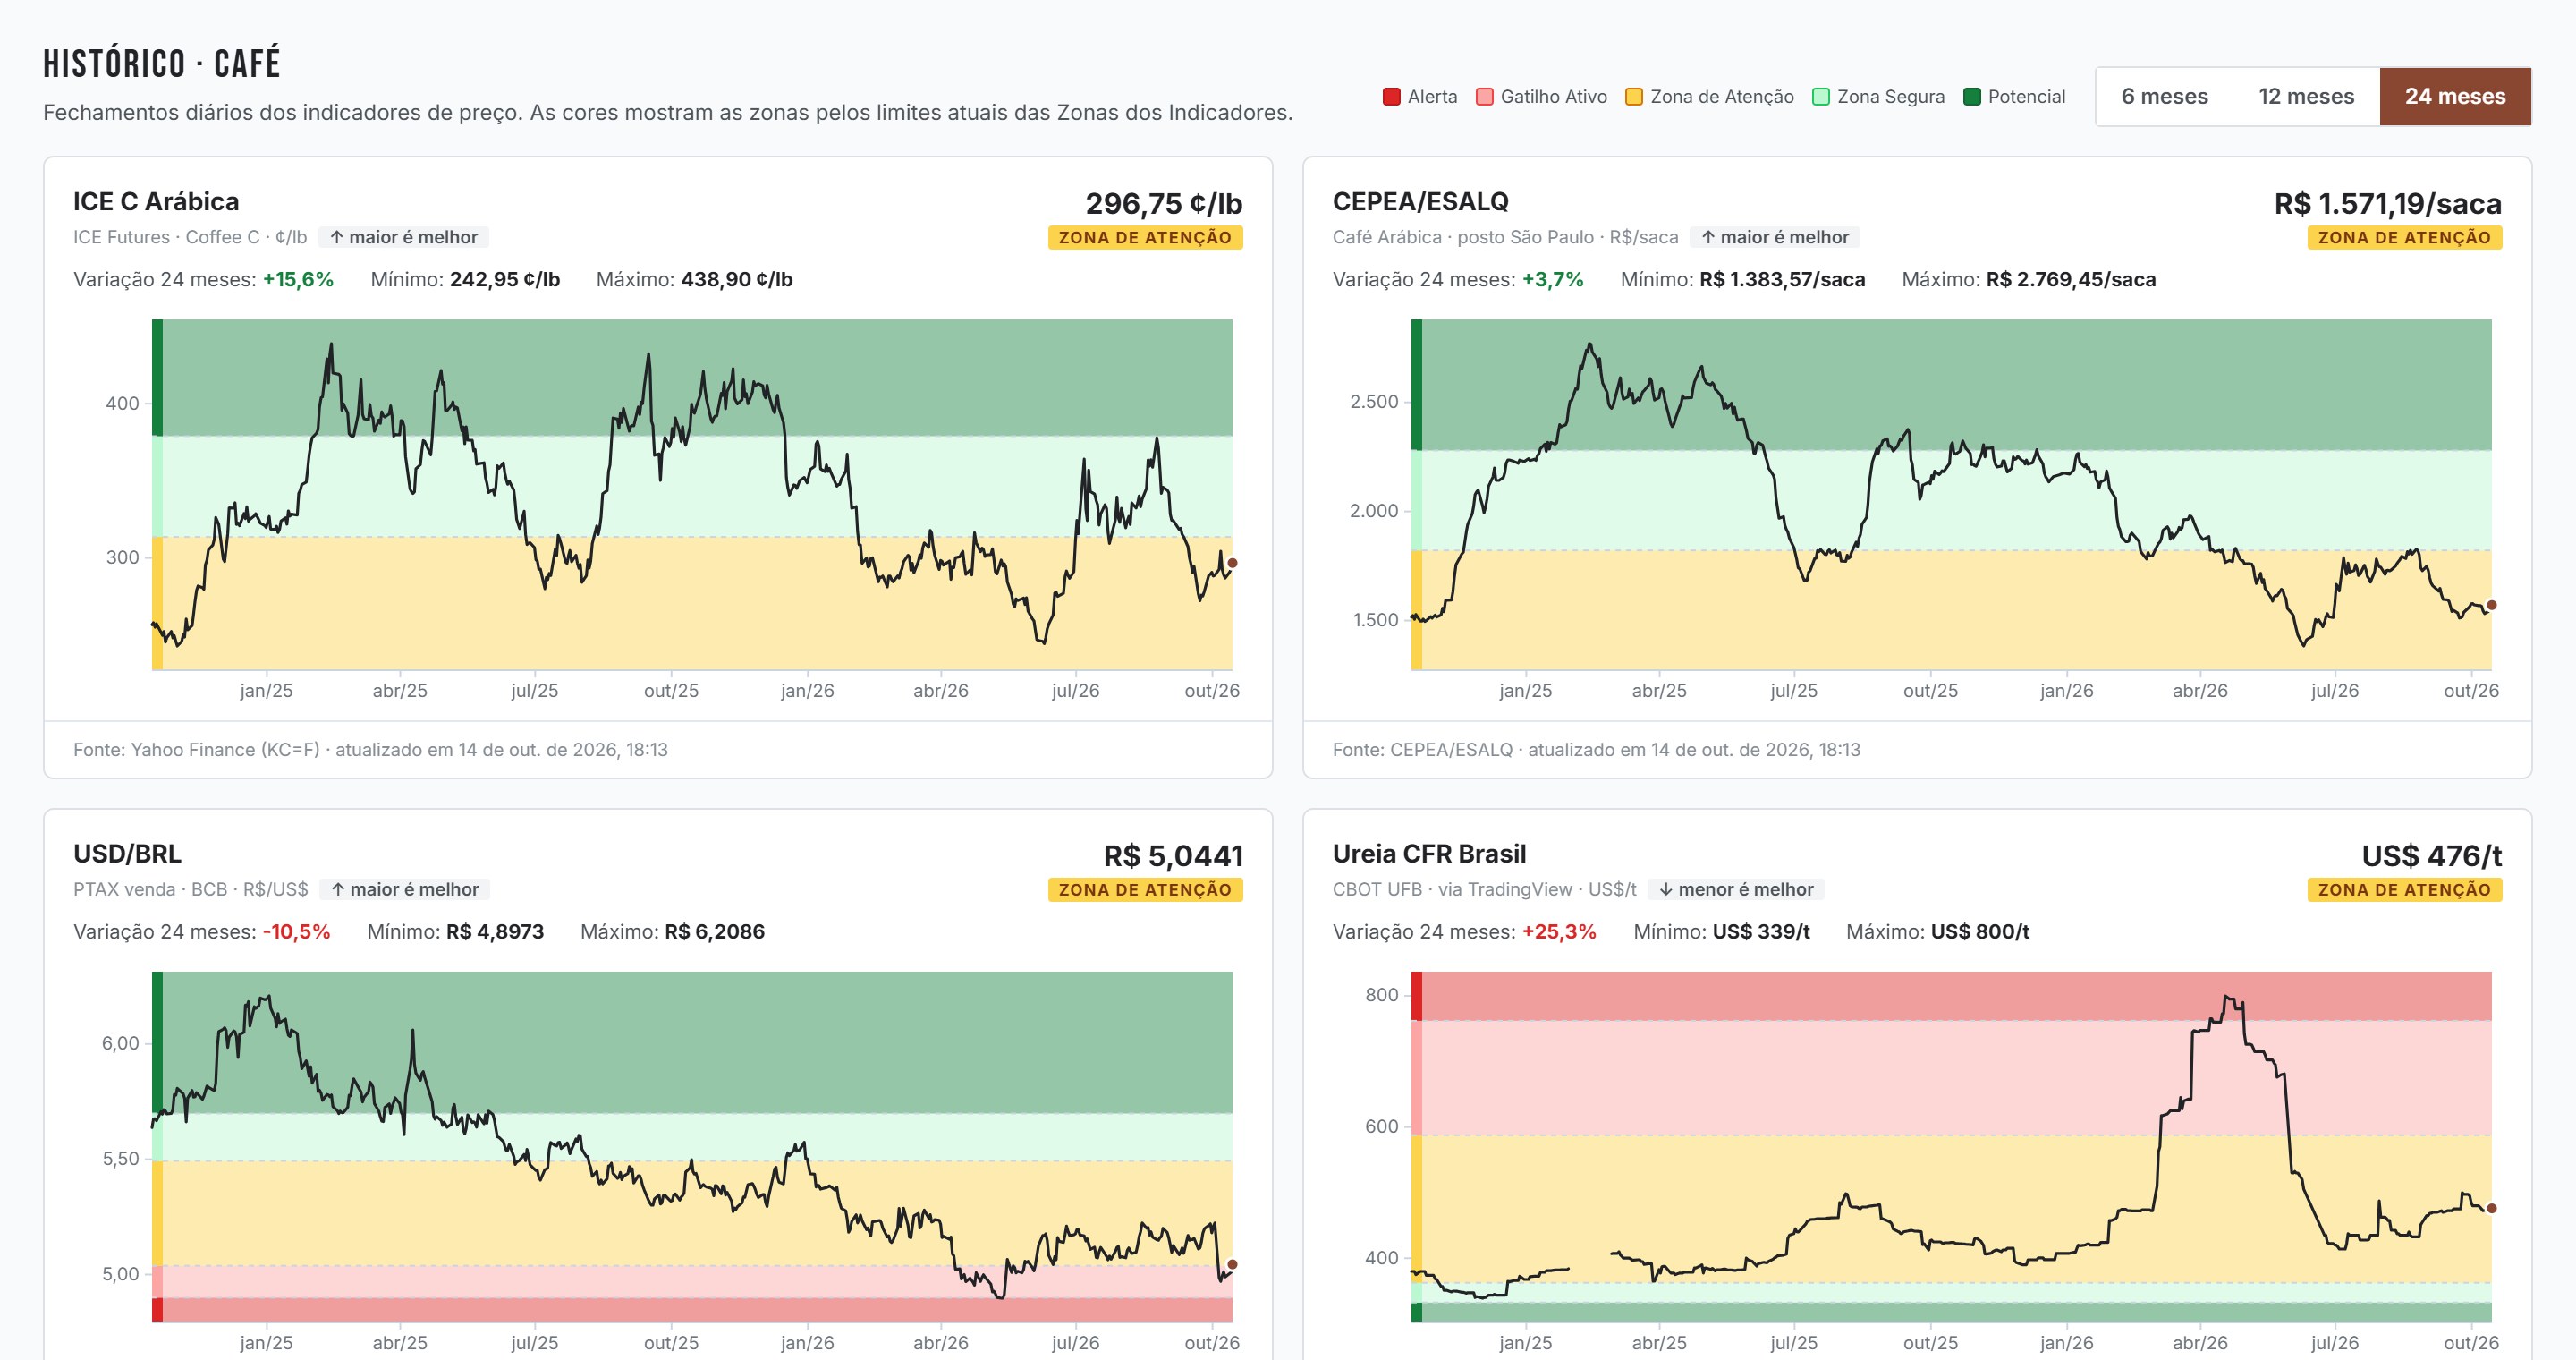Click CEPEA/ESALQ Zona de Atenção badge

2404,237
